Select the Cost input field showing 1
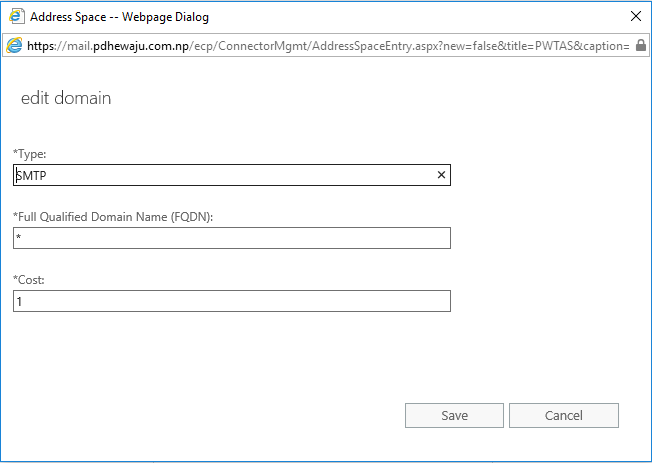652x463 pixels. click(x=232, y=301)
